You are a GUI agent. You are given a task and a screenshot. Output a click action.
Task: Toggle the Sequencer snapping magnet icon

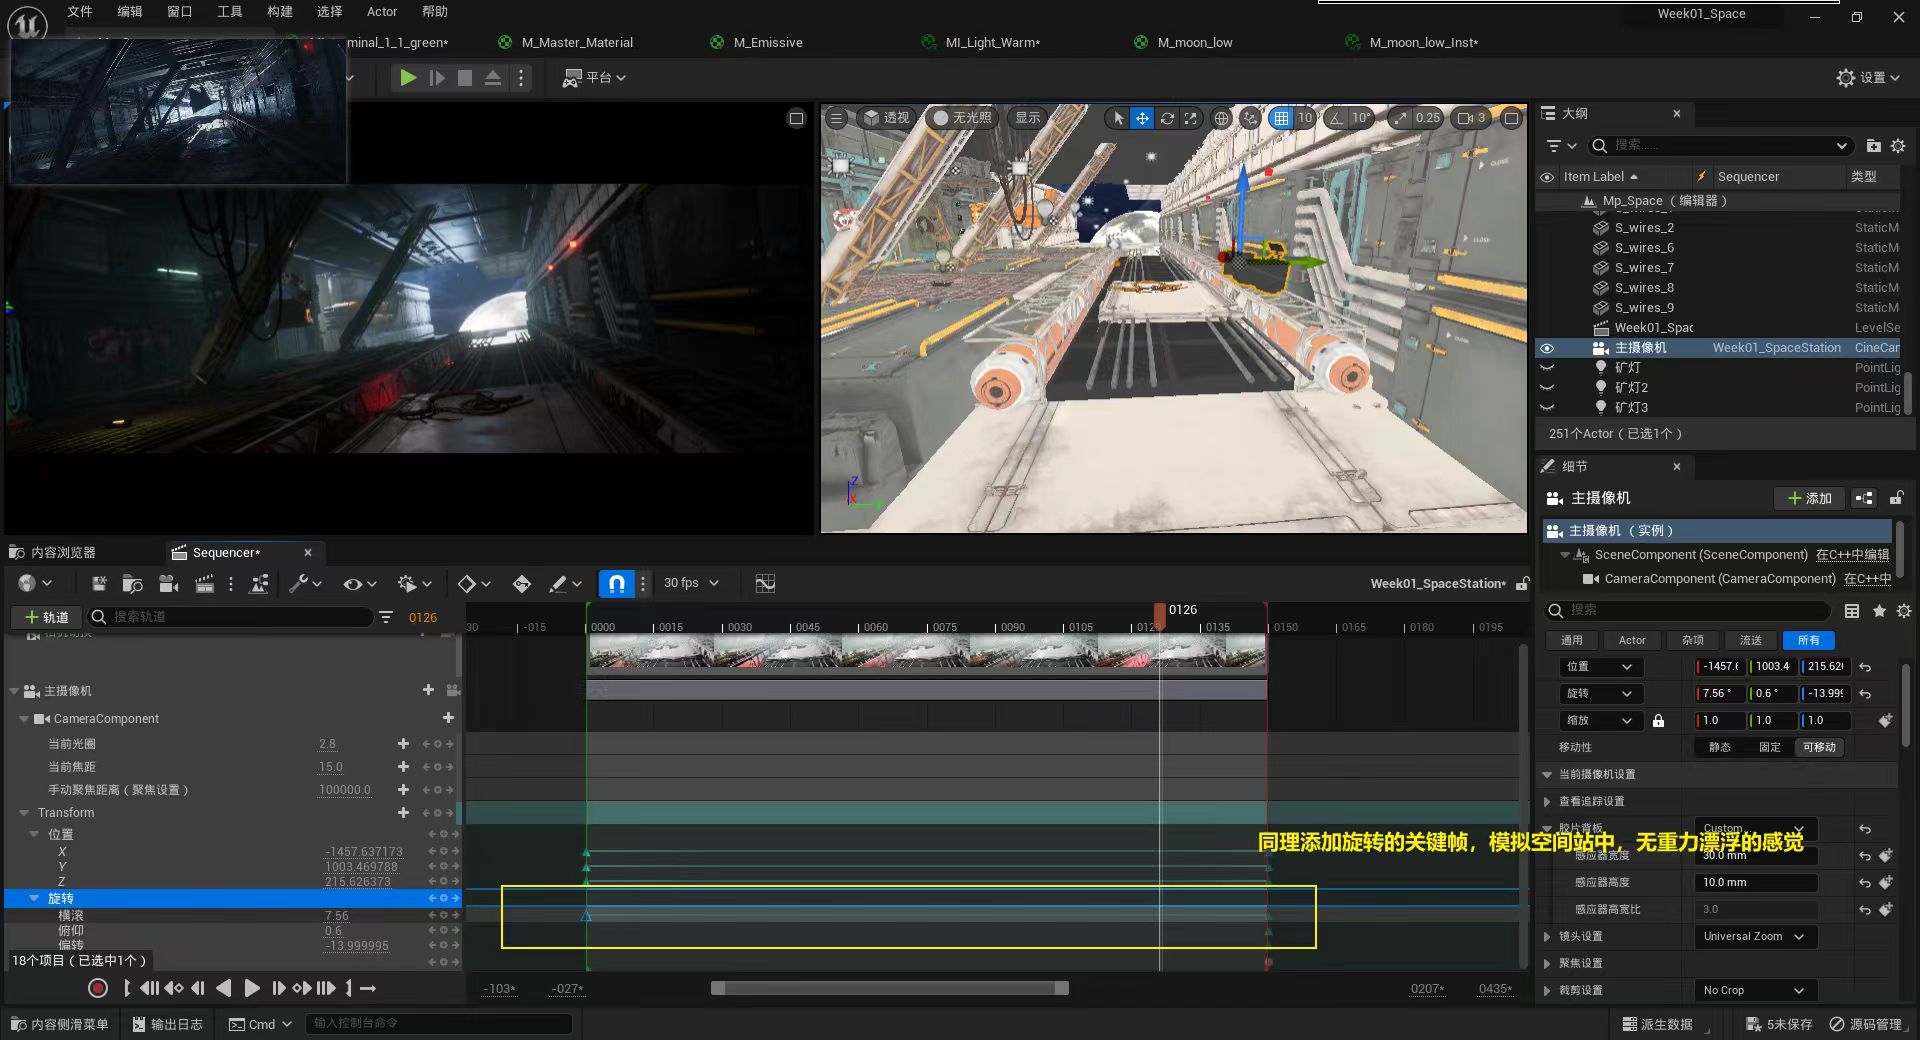[x=616, y=583]
